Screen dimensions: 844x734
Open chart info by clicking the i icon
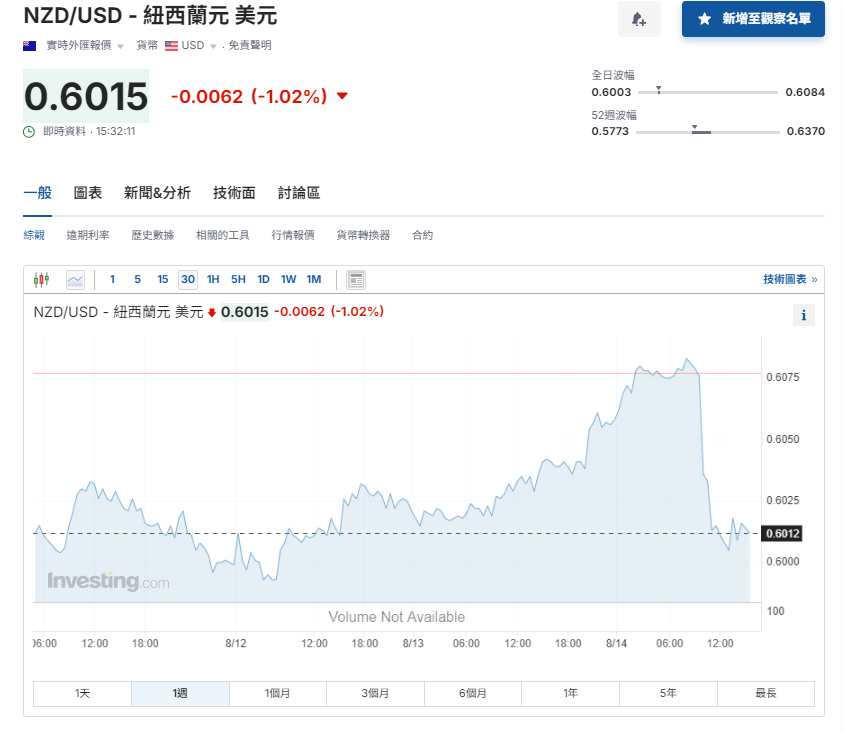point(803,315)
